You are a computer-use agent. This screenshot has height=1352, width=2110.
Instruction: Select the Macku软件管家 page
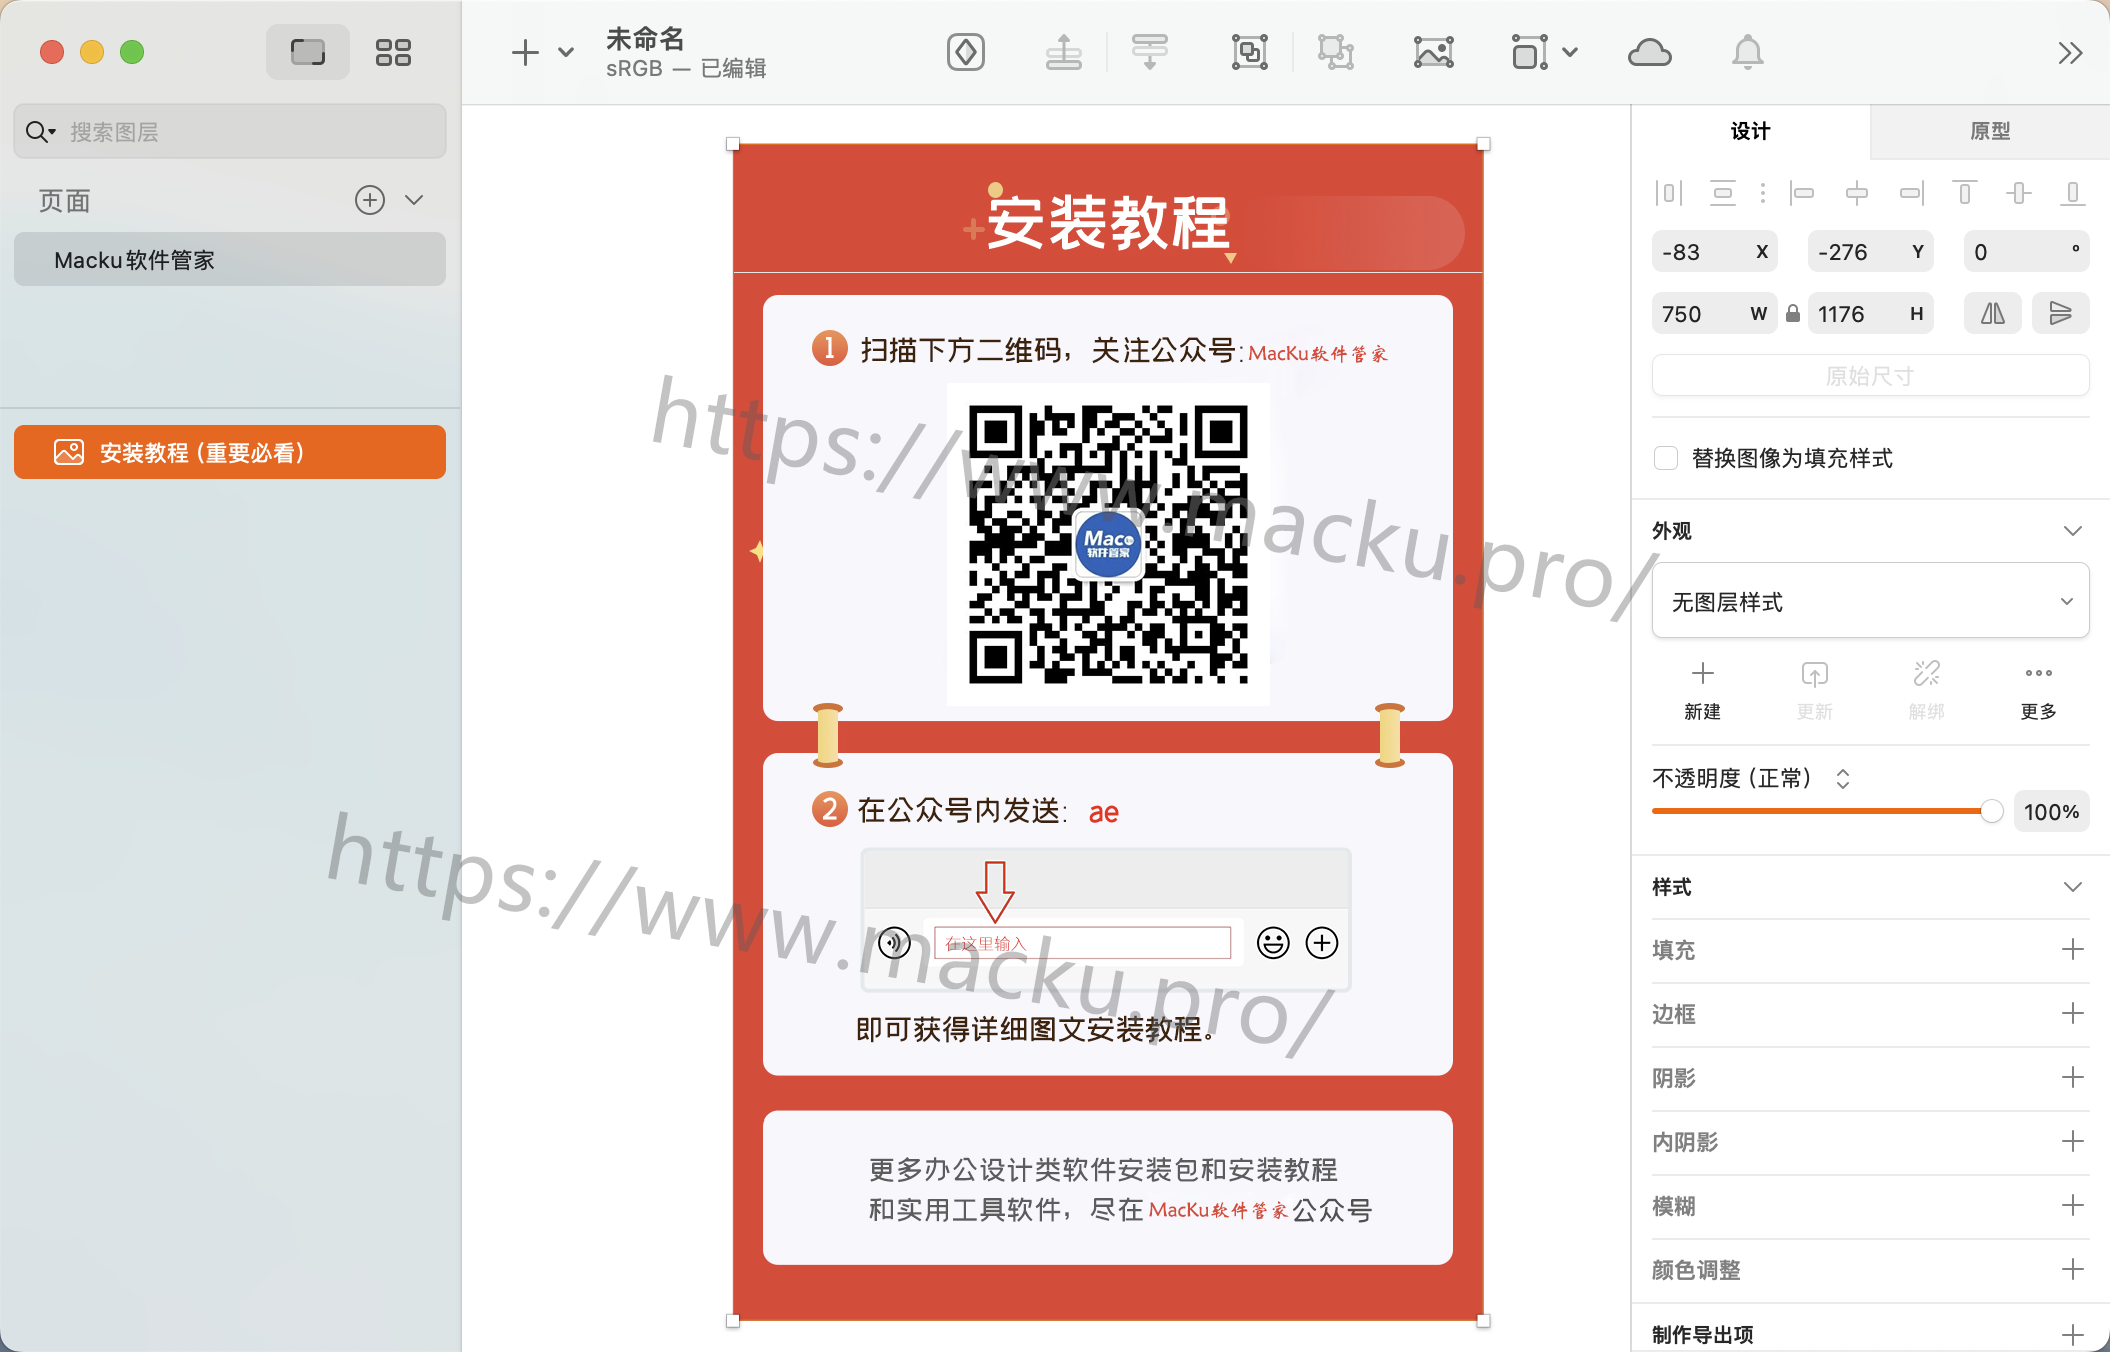point(230,260)
